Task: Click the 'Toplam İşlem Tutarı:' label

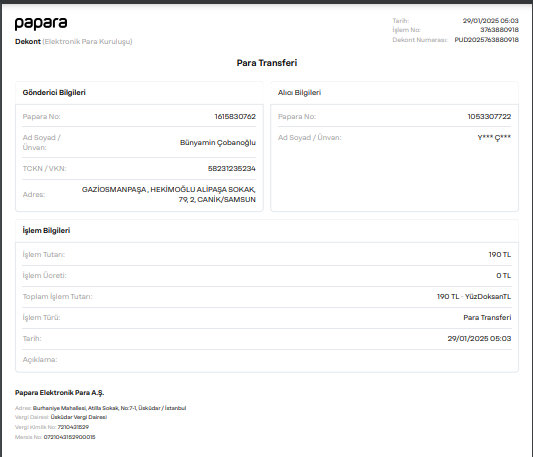Action: [57, 297]
